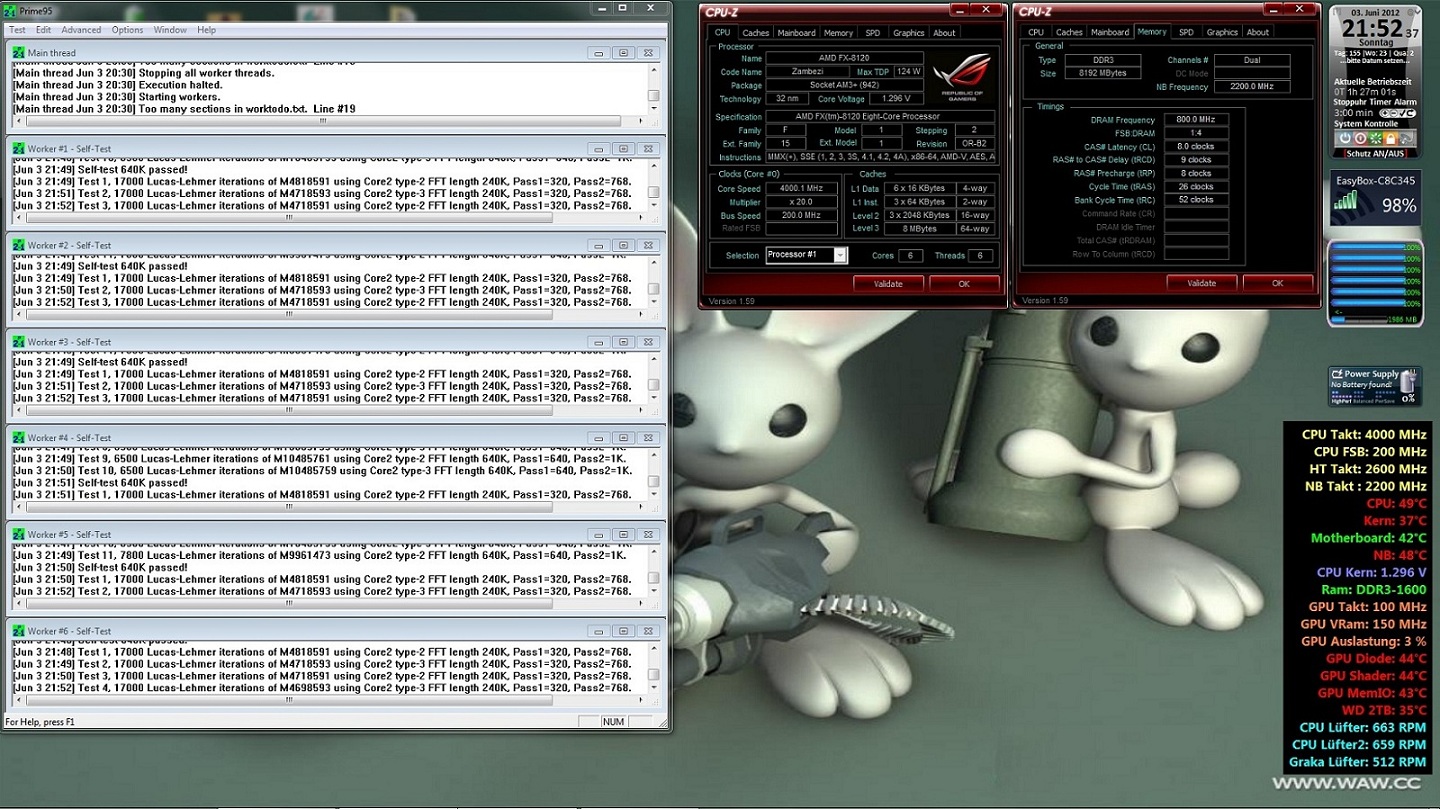This screenshot has width=1440, height=809.
Task: Click the green icon in System Kontrolle
Action: tap(1375, 138)
